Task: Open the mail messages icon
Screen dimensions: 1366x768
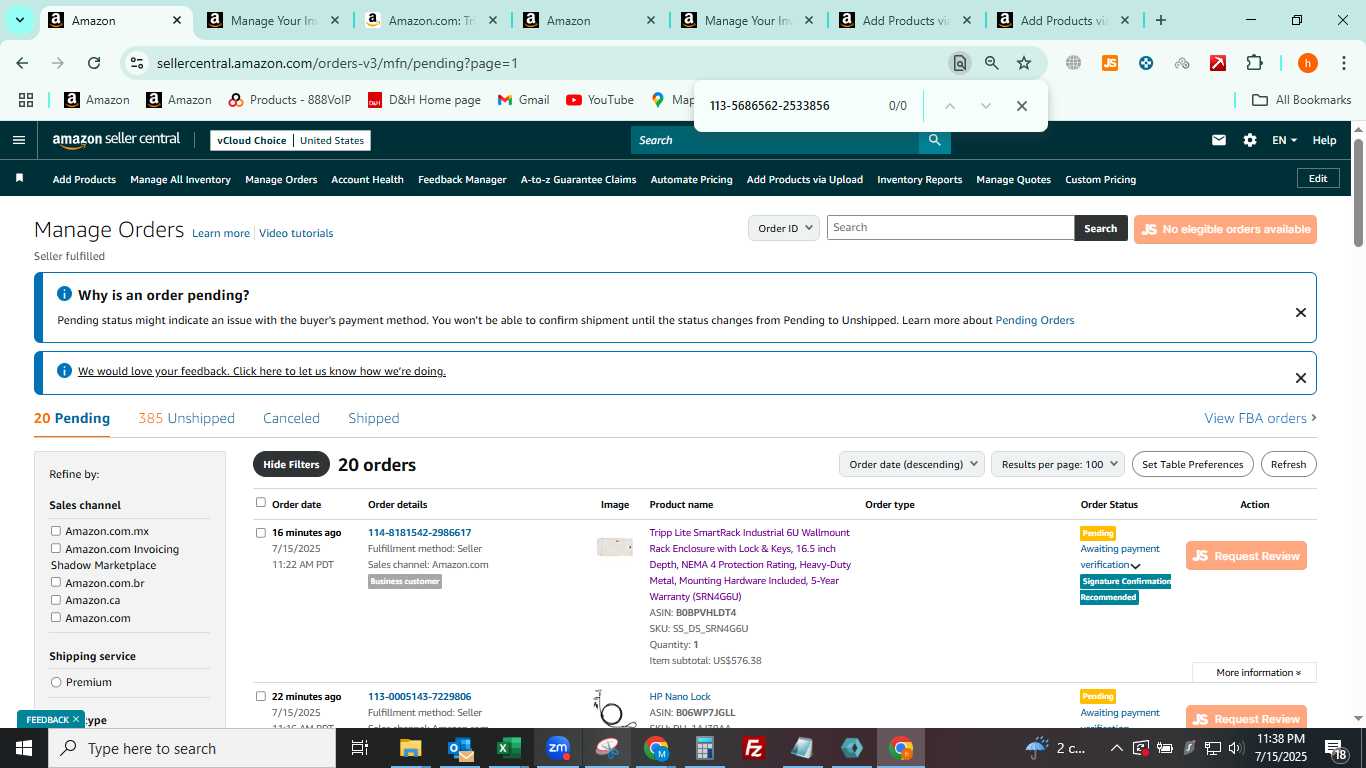Action: coord(1218,140)
